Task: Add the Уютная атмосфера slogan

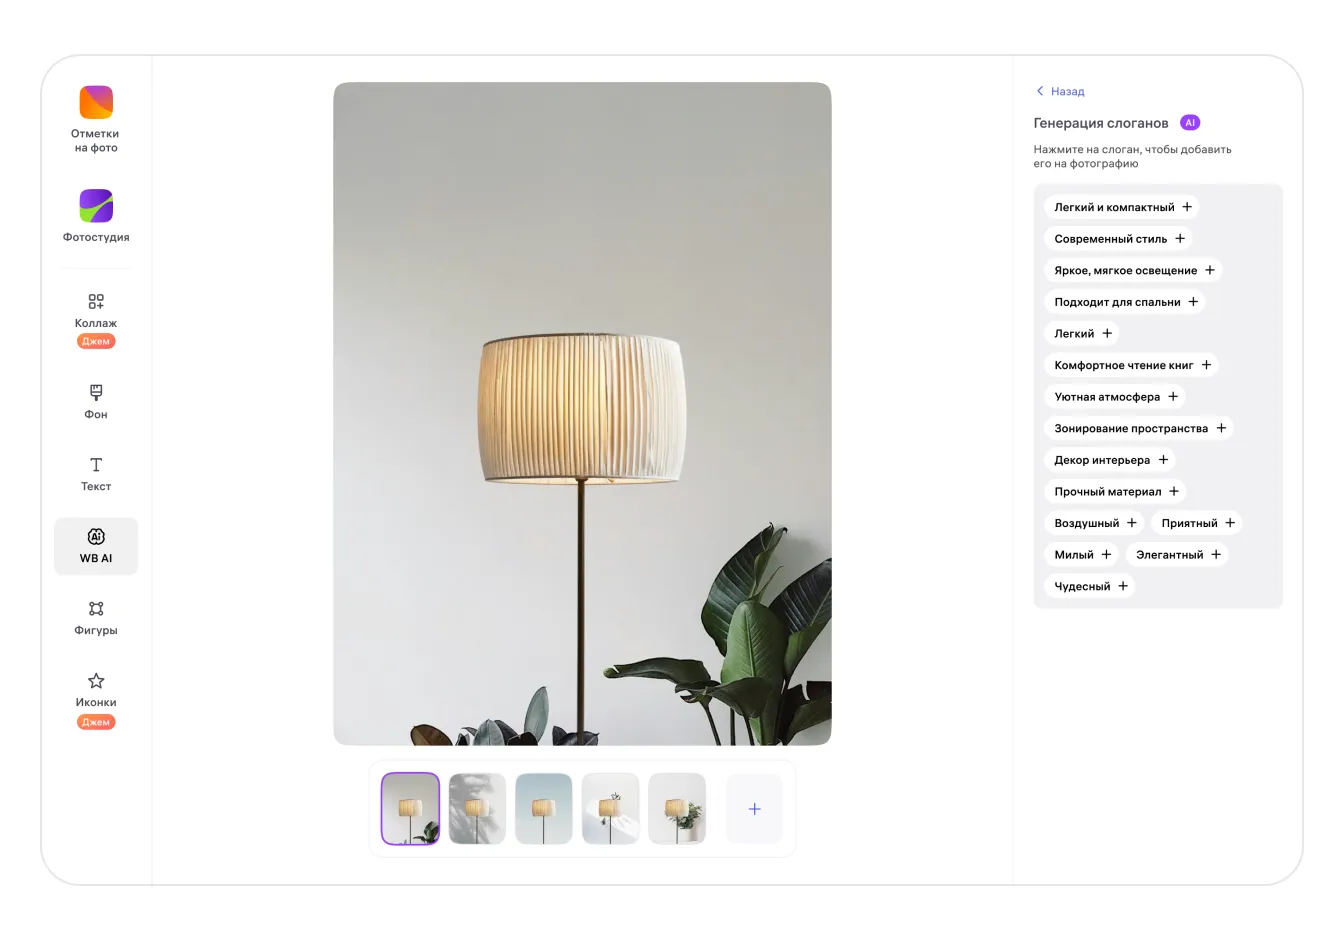Action: pos(1114,397)
